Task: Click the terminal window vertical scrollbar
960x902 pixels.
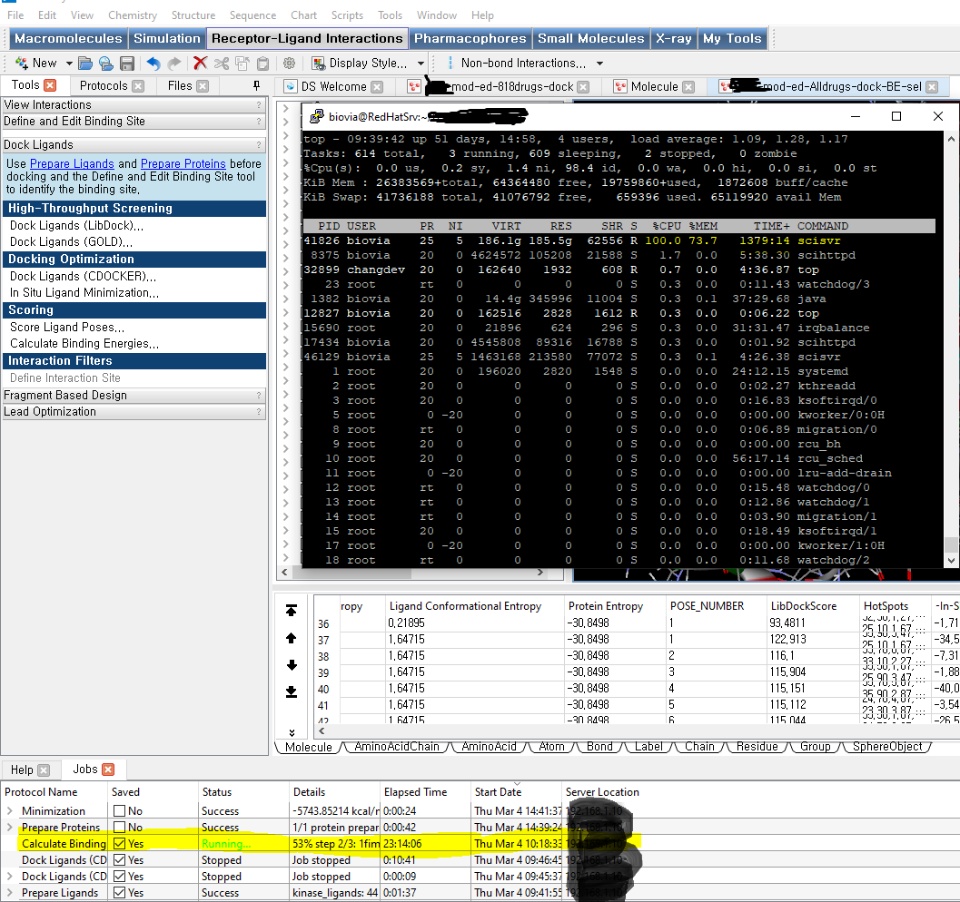Action: [951, 349]
